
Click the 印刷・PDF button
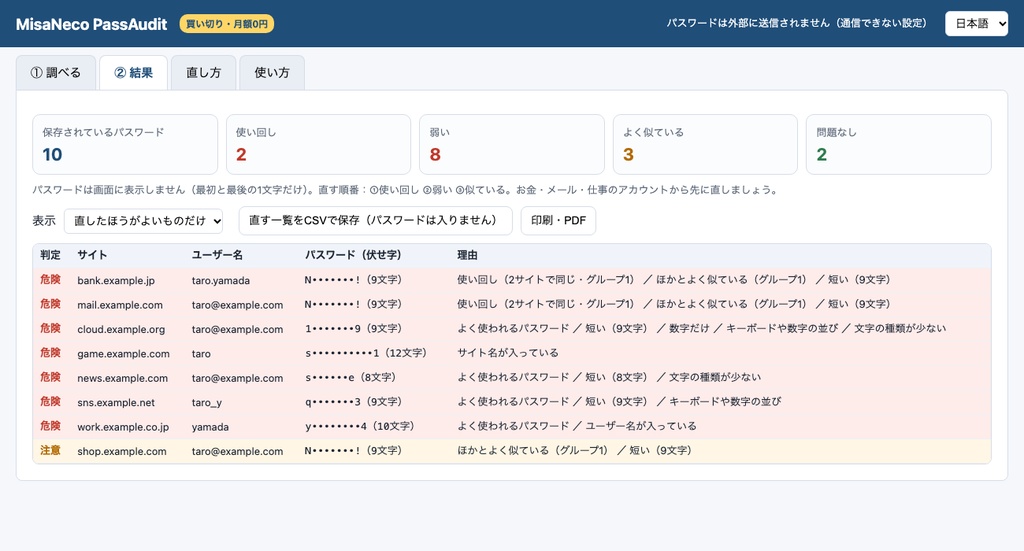point(558,221)
